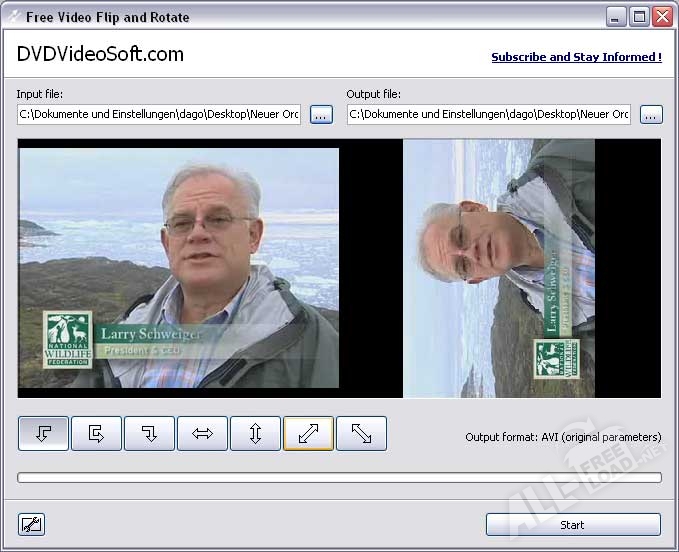Flip video horizontally with left-right arrow button
Screen dimensions: 679x552
pos(202,433)
